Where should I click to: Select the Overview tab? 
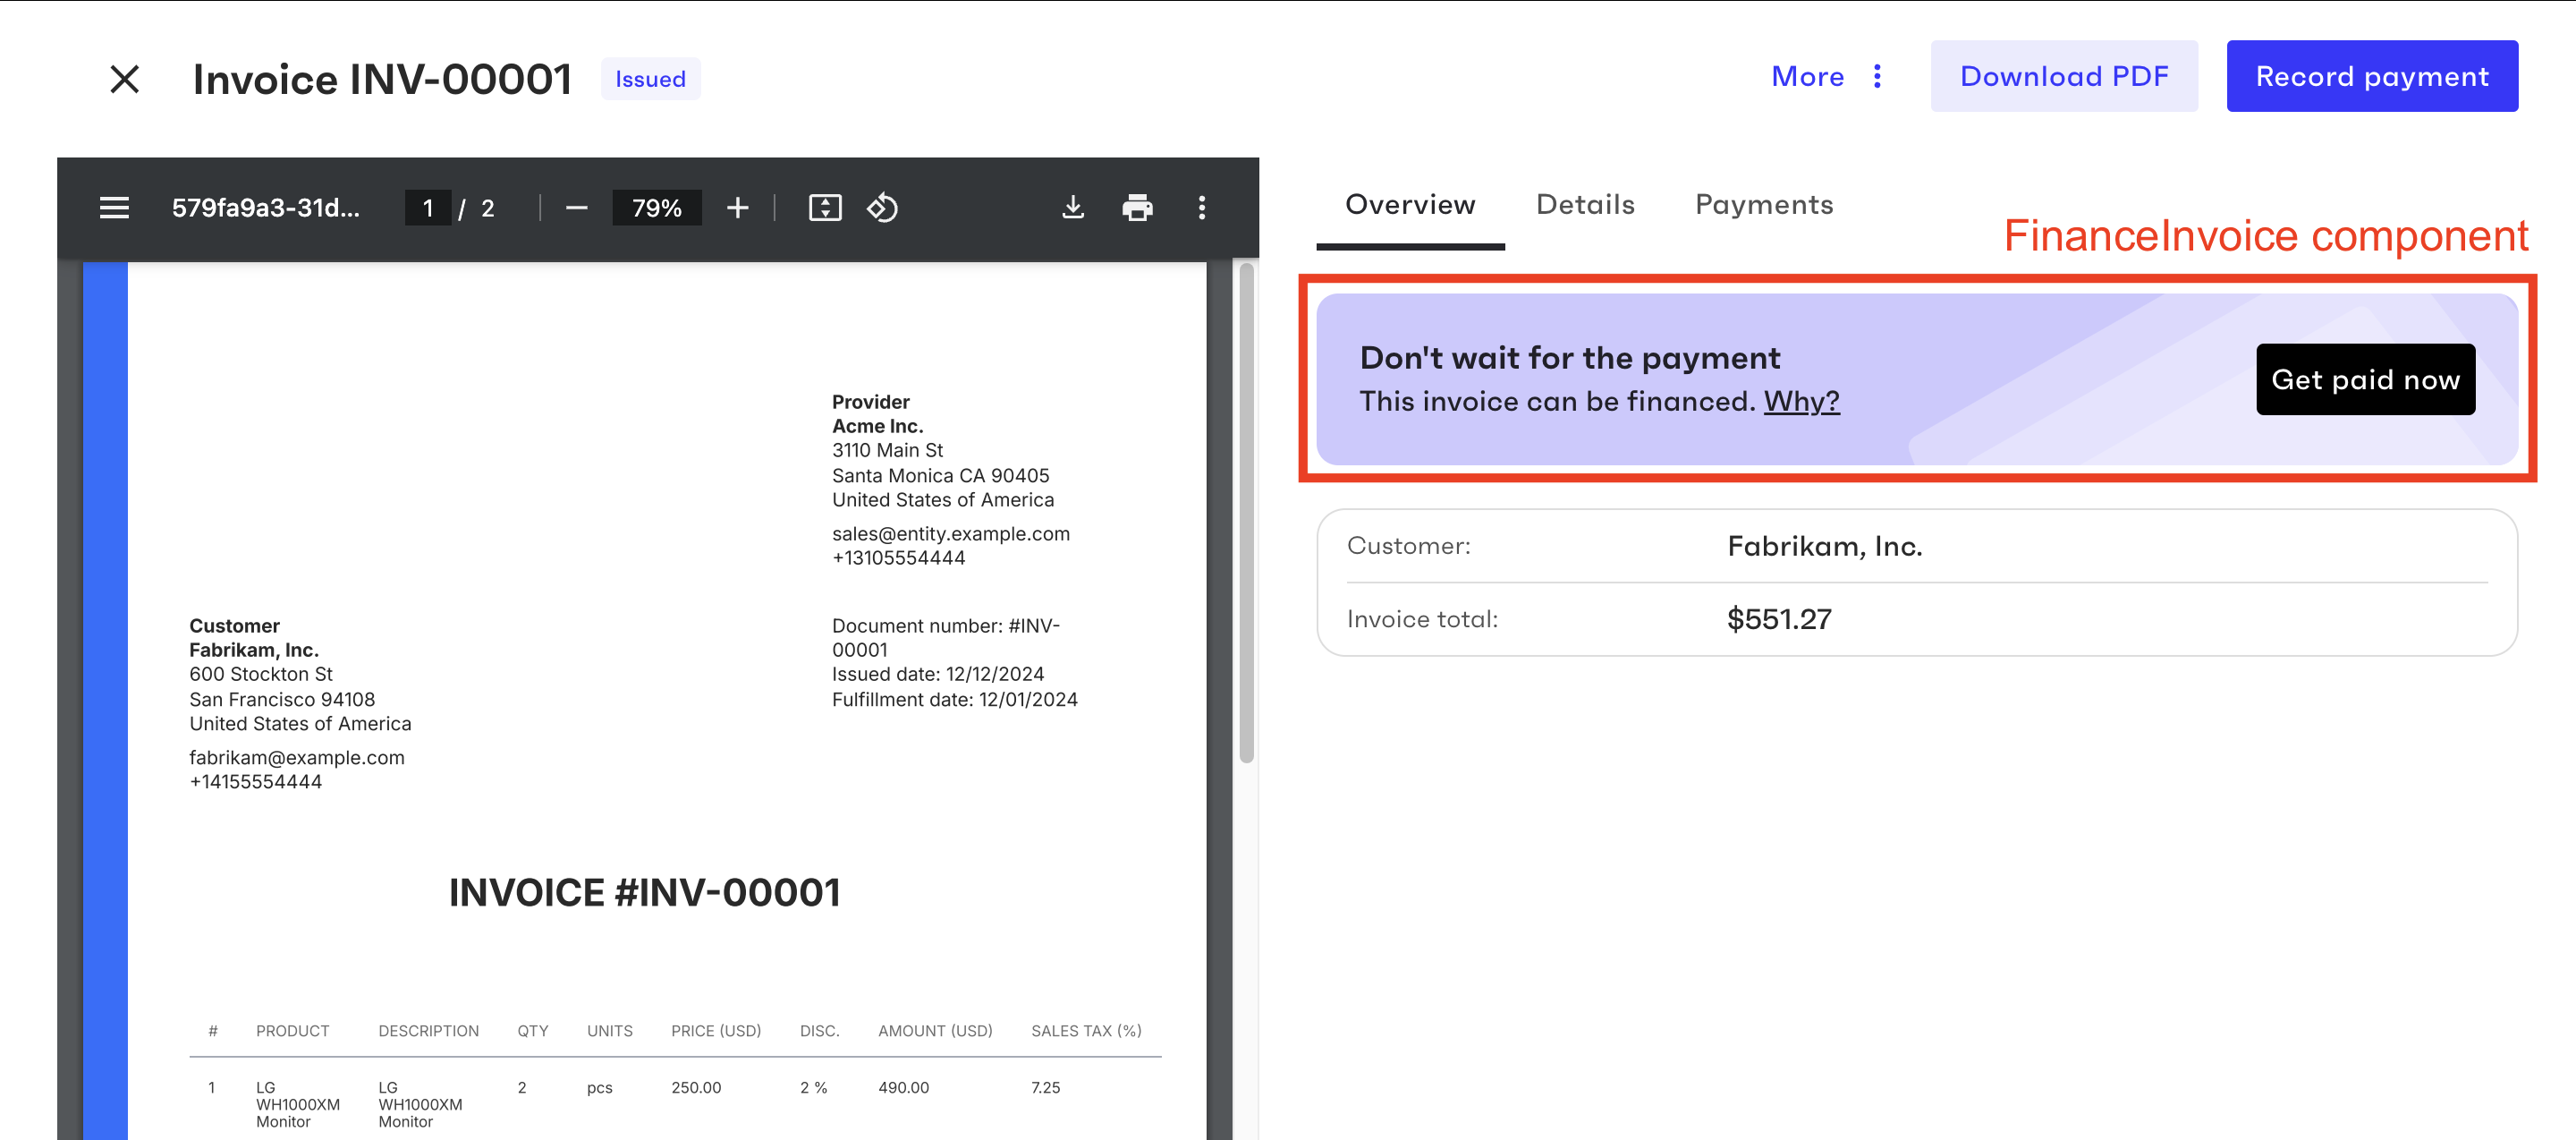tap(1409, 204)
